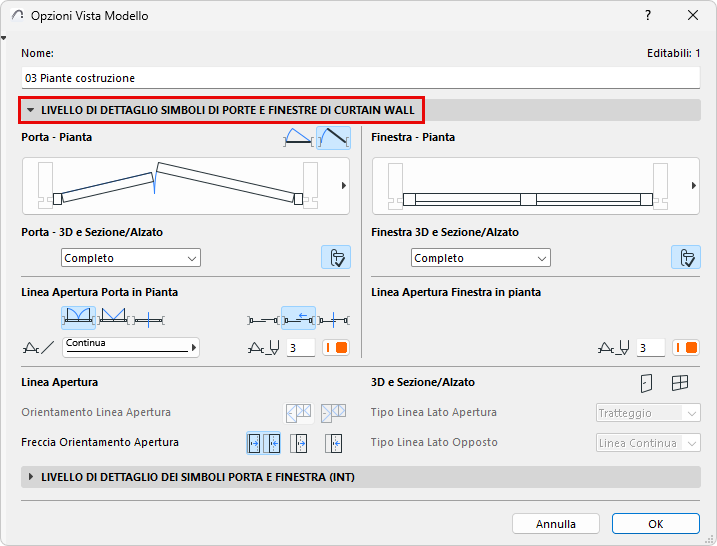Open the 'Continua' line type menu

(131, 347)
